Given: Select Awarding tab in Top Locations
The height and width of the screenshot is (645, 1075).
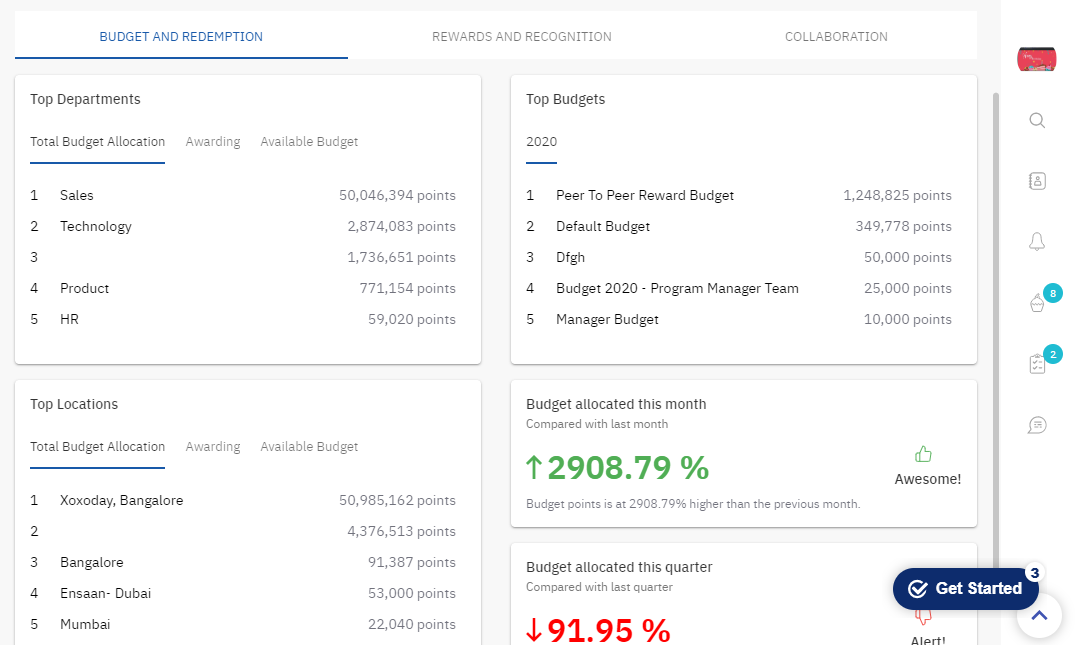Looking at the screenshot, I should click(x=213, y=447).
